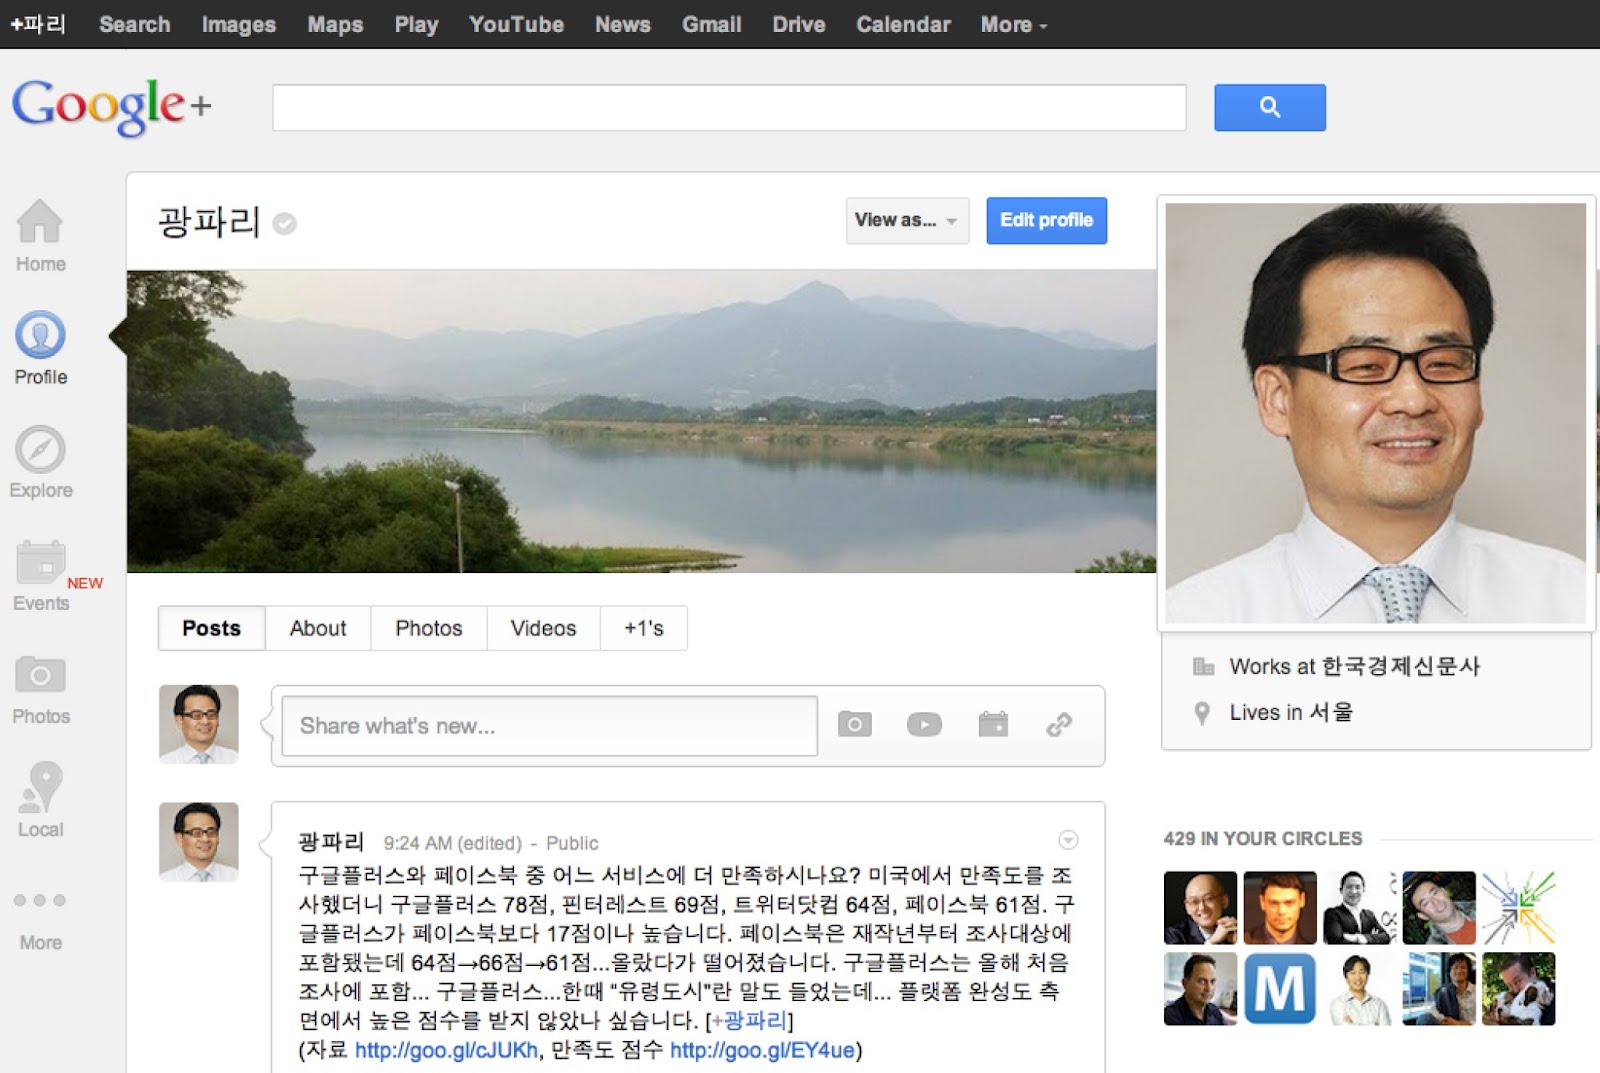Click the +광파리 mention link in the post
This screenshot has height=1073, width=1600.
click(749, 1021)
